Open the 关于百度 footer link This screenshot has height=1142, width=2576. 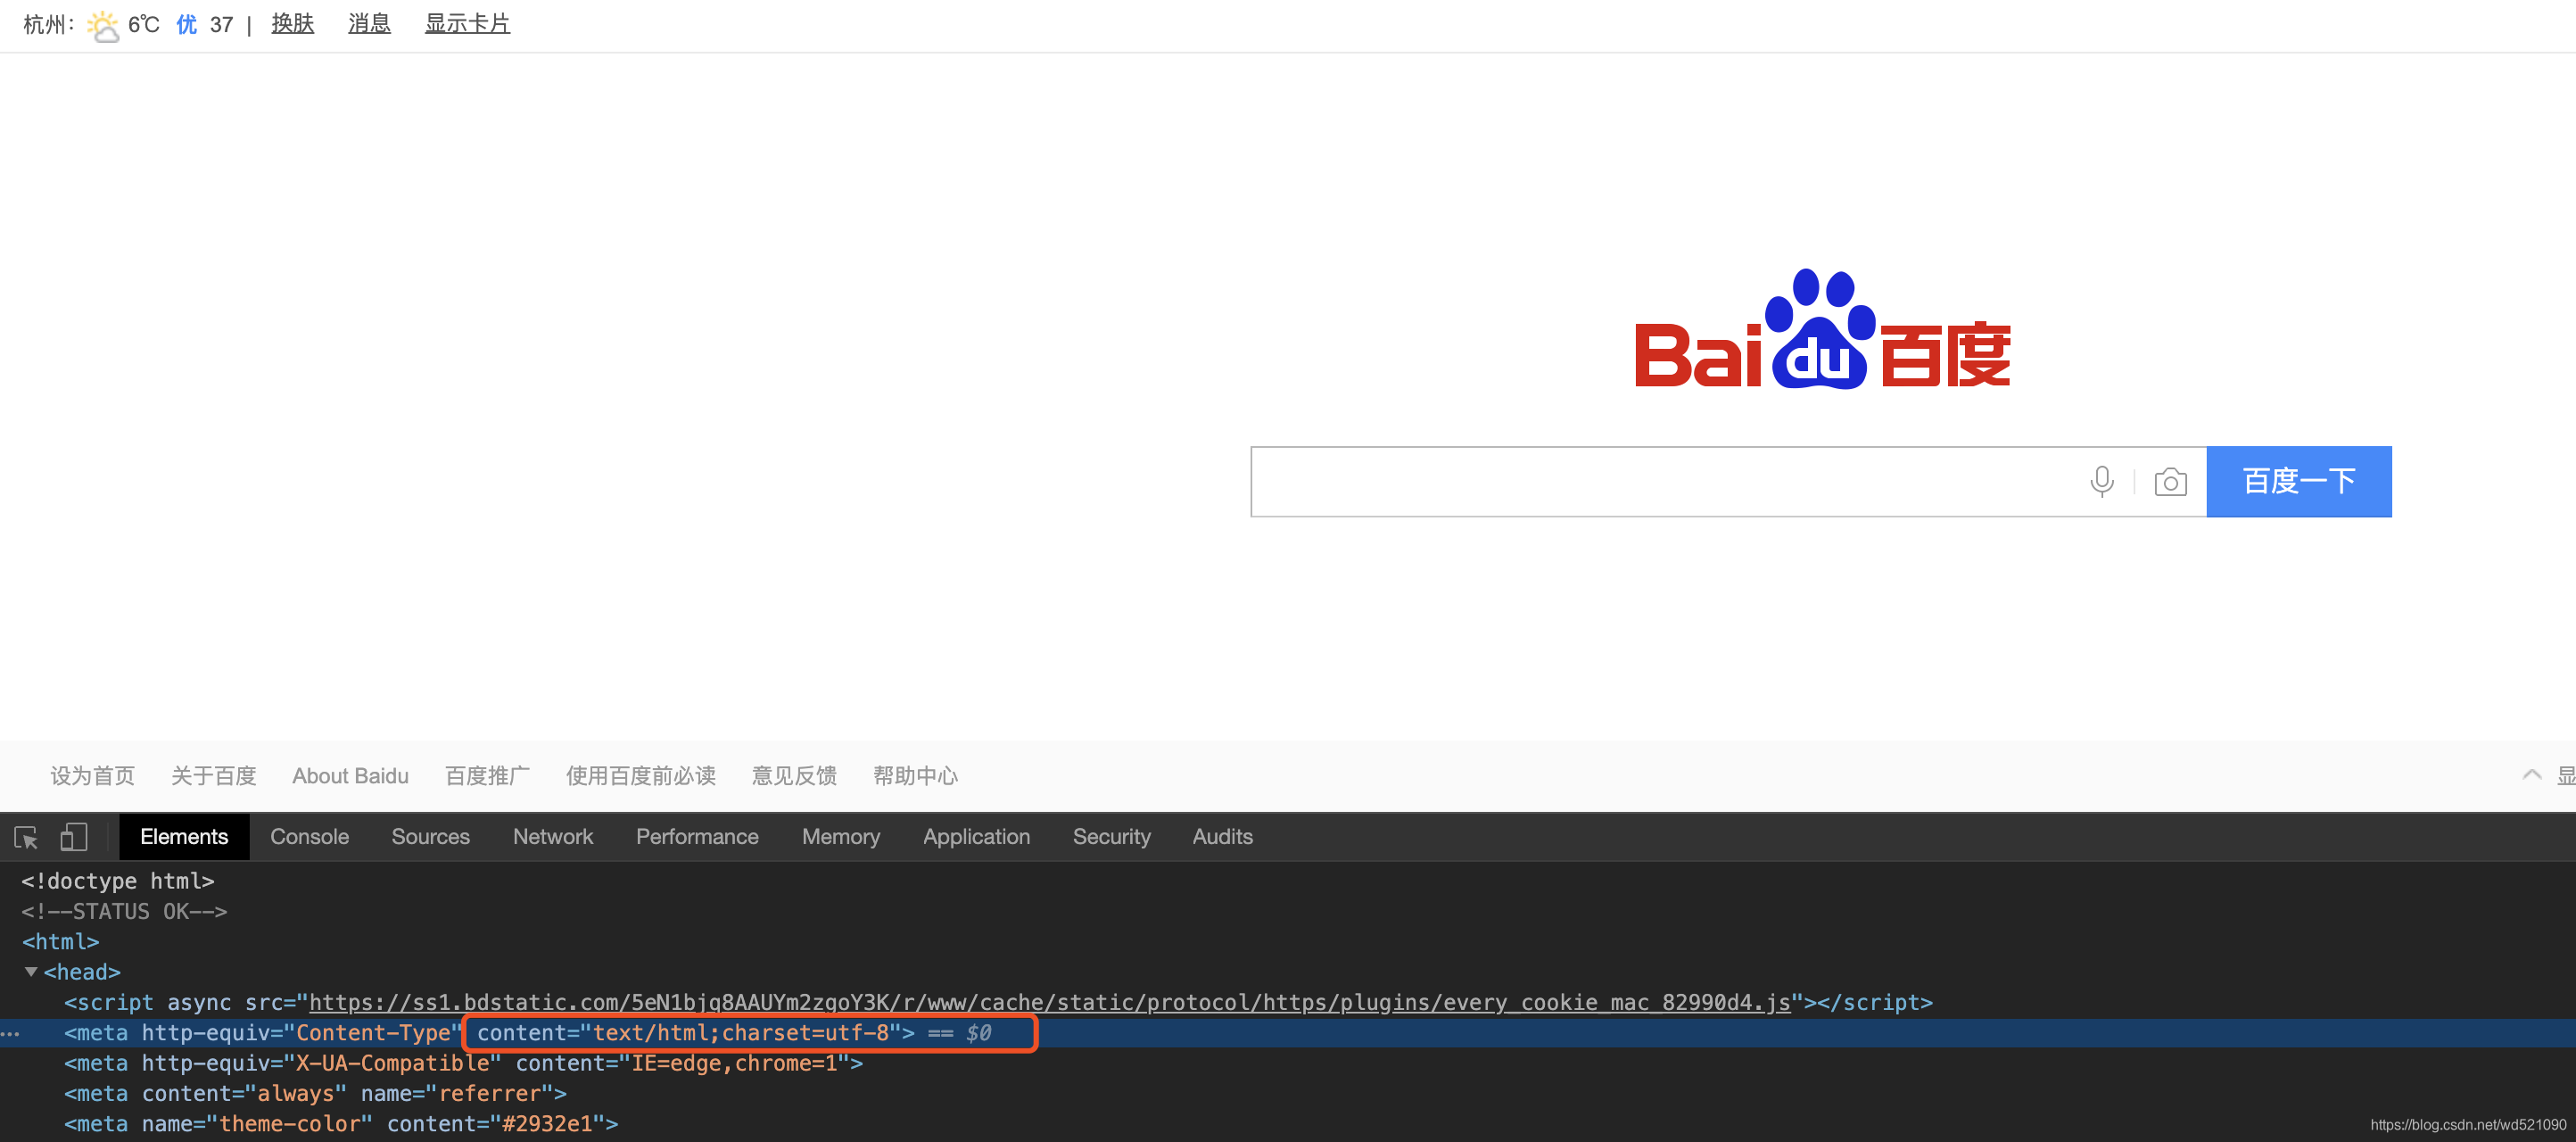[213, 776]
